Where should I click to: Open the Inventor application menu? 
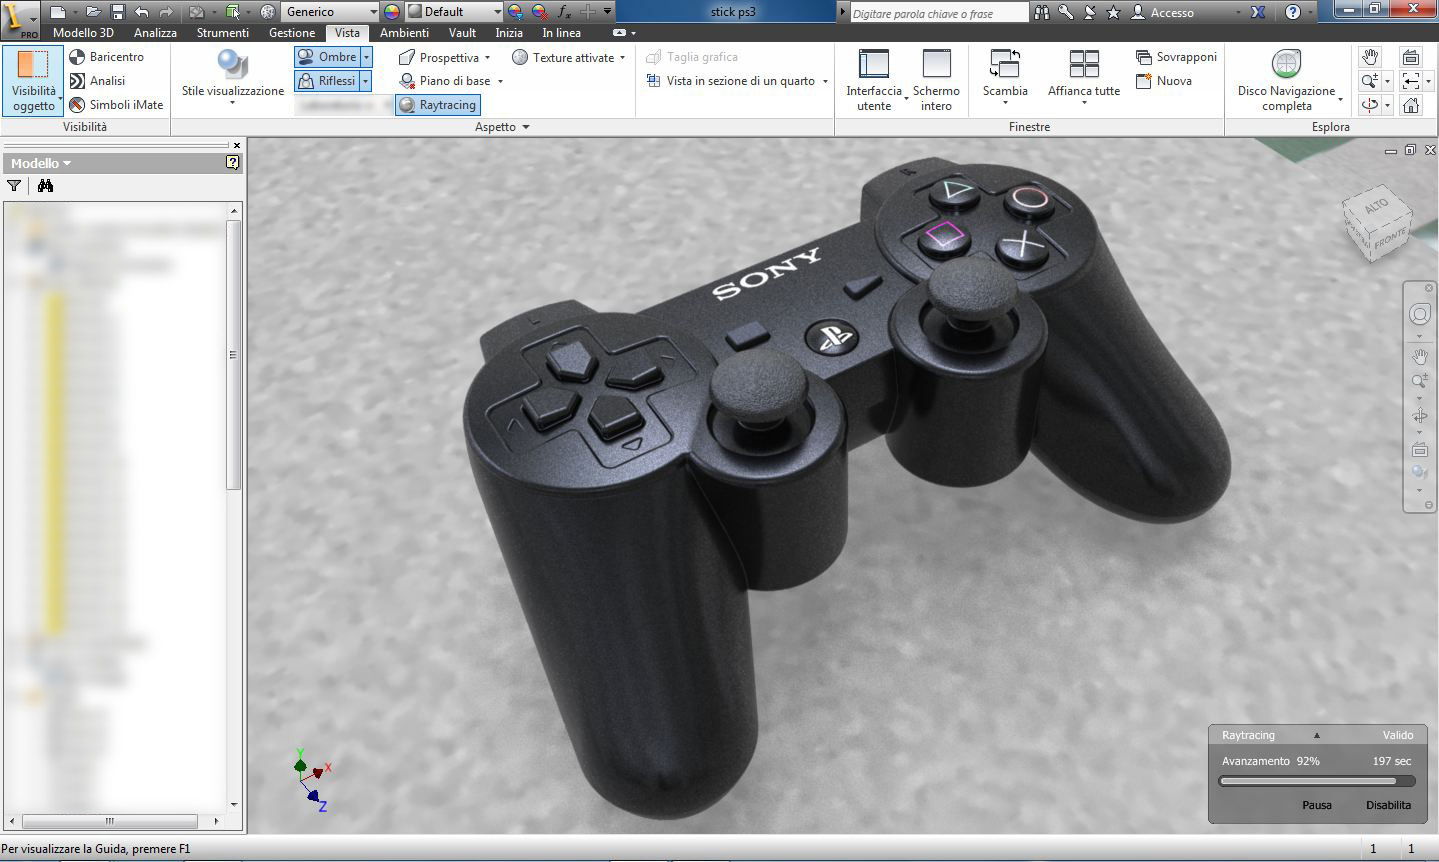coord(20,19)
